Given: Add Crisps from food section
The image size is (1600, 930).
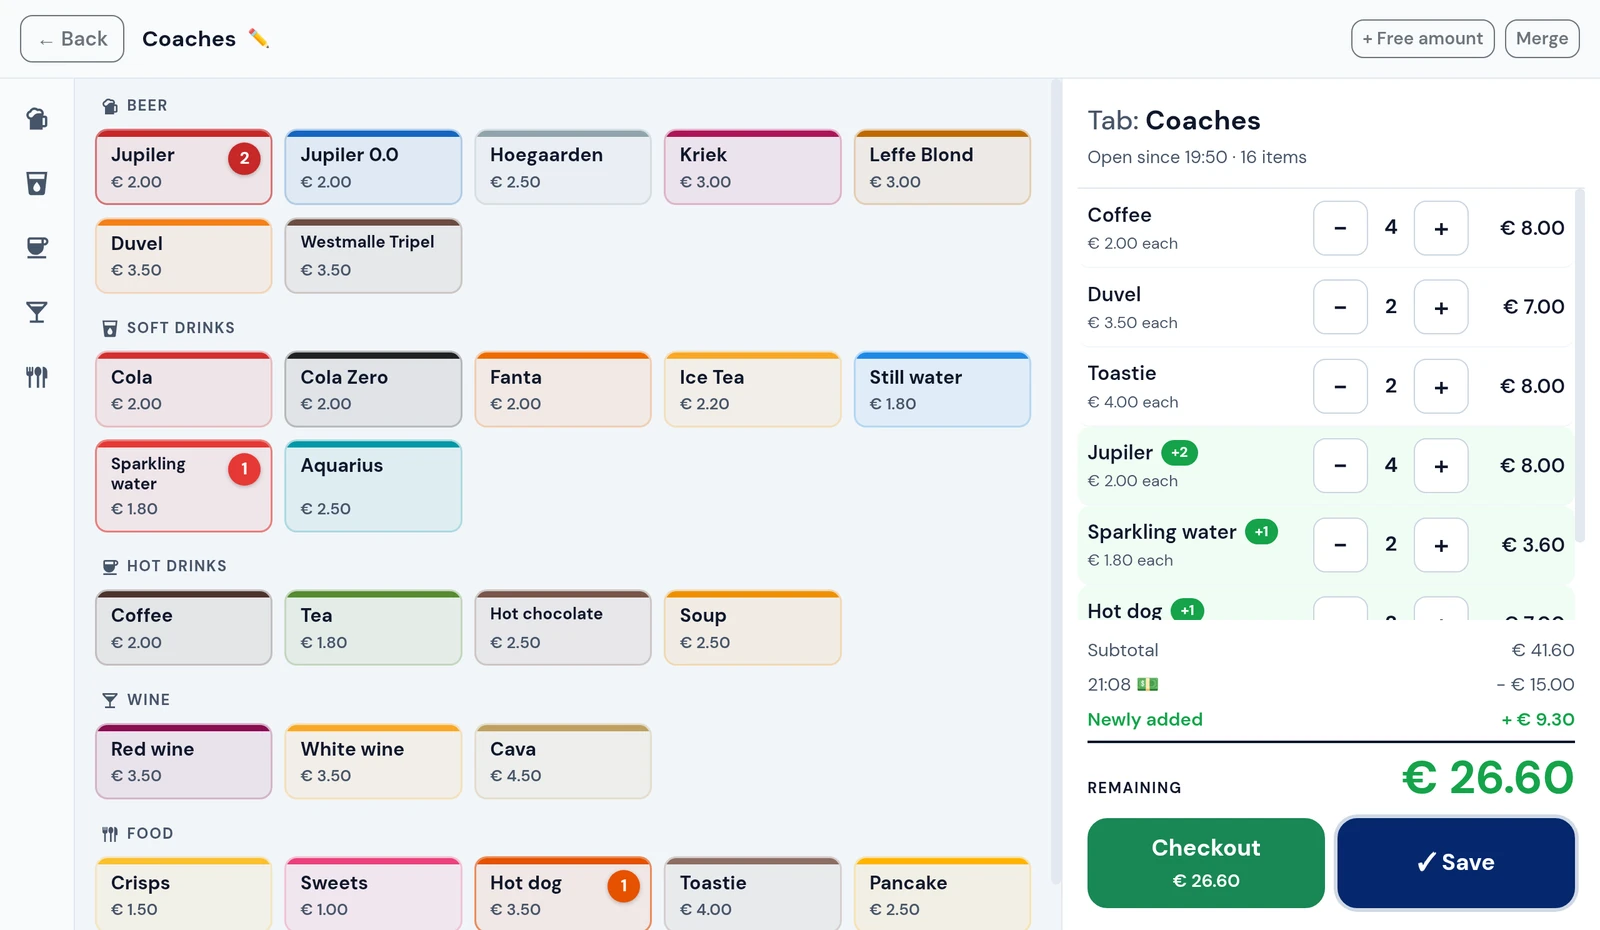Looking at the screenshot, I should 184,894.
